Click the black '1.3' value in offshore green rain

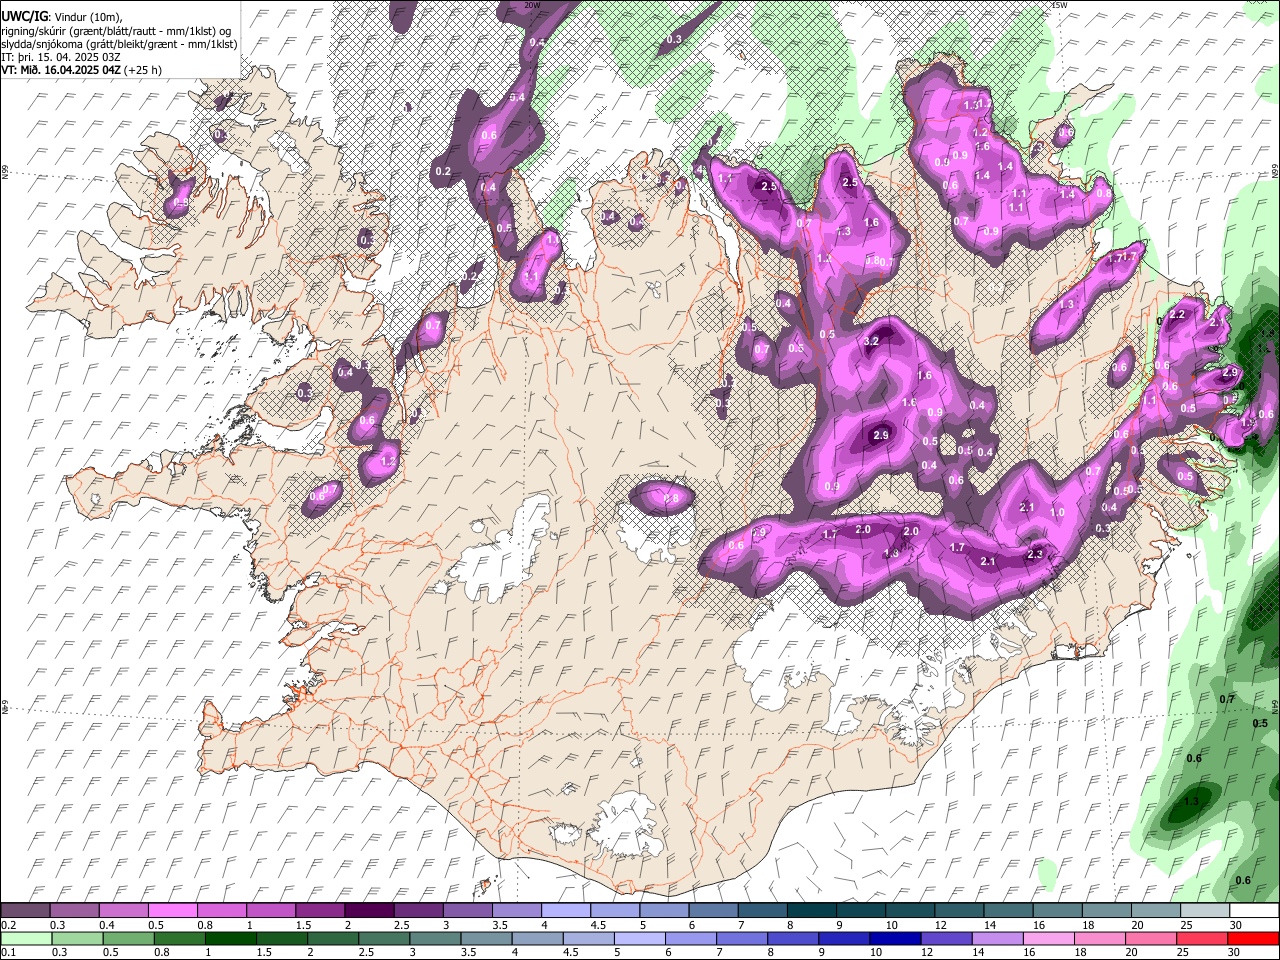click(1191, 801)
